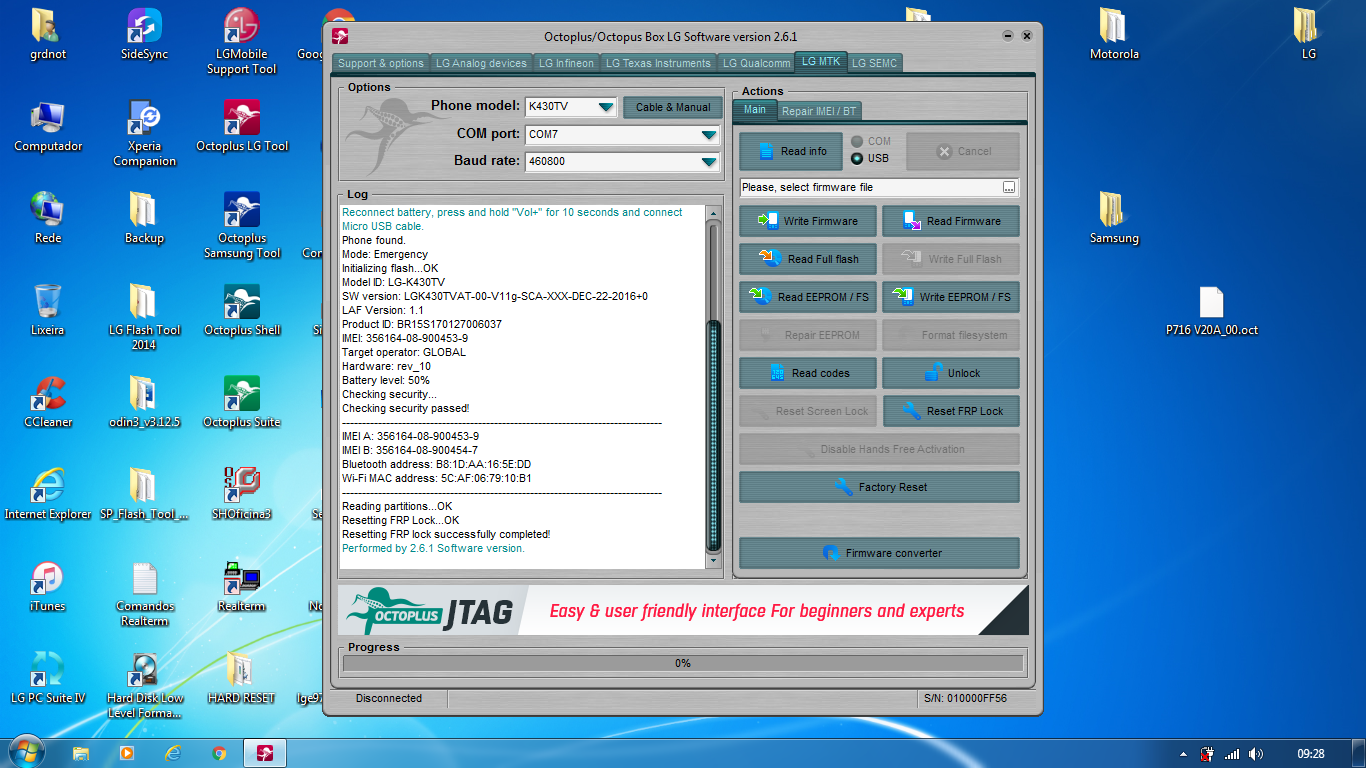
Task: Open the Rede network icon
Action: click(x=48, y=219)
